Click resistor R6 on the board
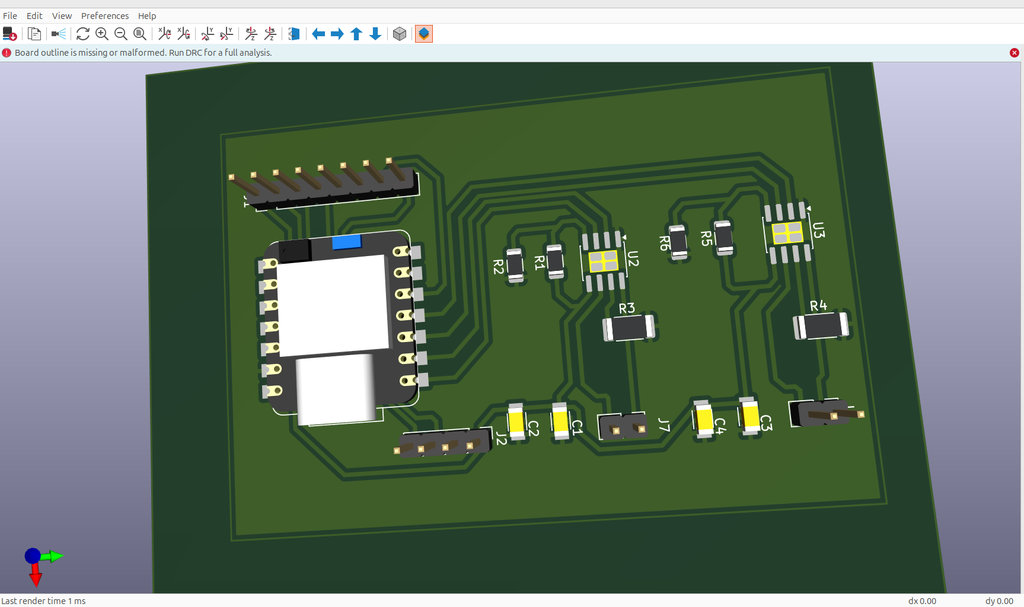Image resolution: width=1024 pixels, height=607 pixels. pyautogui.click(x=678, y=242)
